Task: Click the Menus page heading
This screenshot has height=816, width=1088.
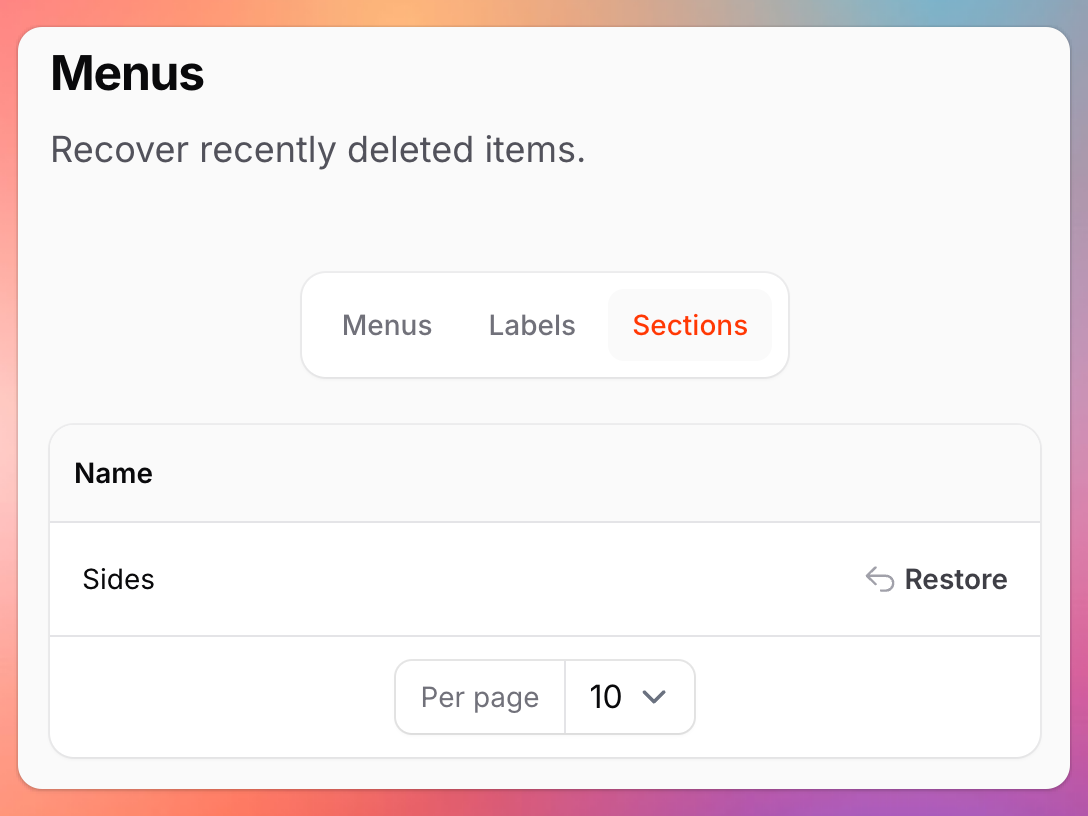Action: [128, 73]
